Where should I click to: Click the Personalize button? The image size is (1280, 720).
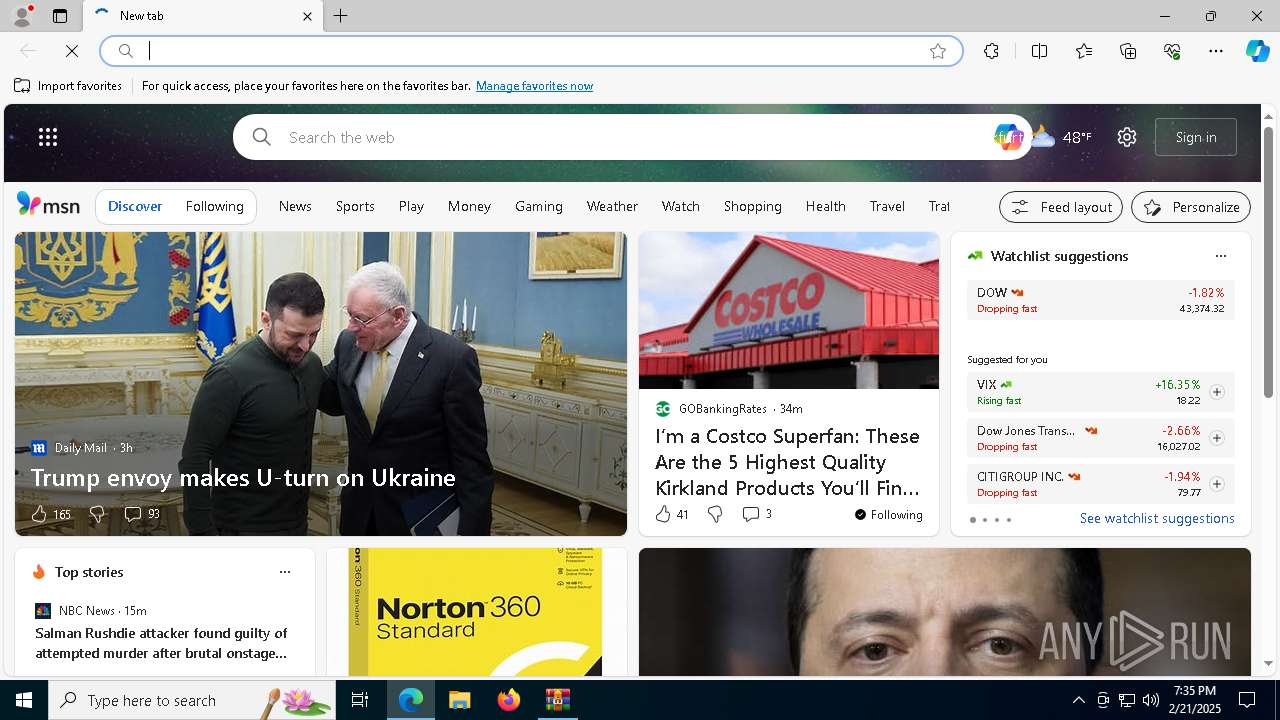1191,207
